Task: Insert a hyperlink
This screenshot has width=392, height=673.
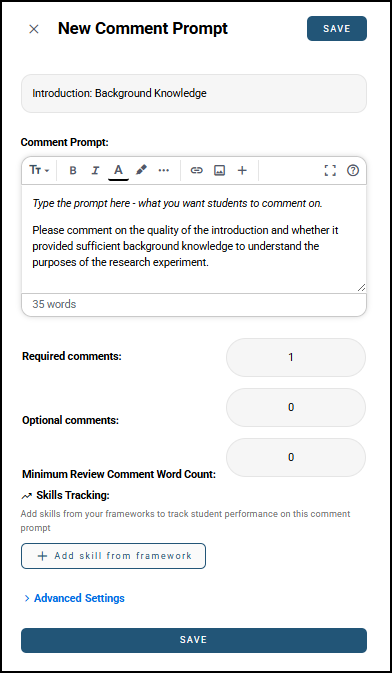Action: 197,170
